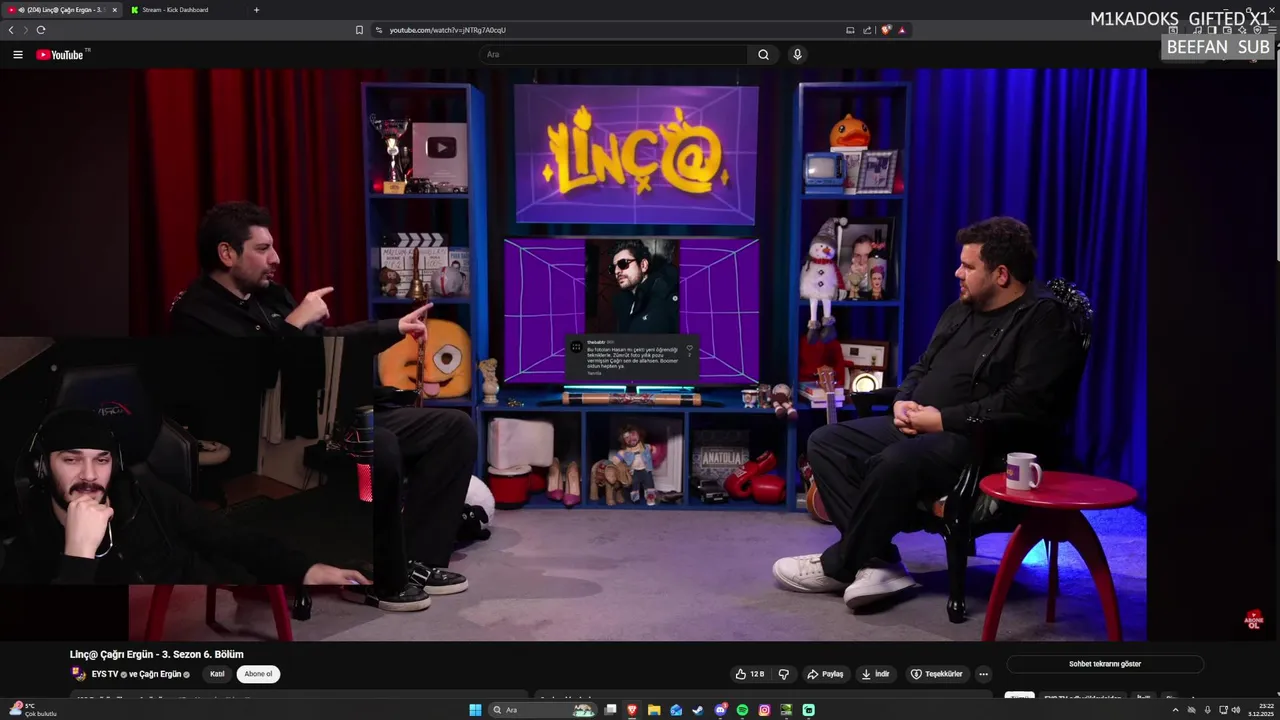Open Steam from taskbar
Screen dimensions: 1280x720
[698, 710]
